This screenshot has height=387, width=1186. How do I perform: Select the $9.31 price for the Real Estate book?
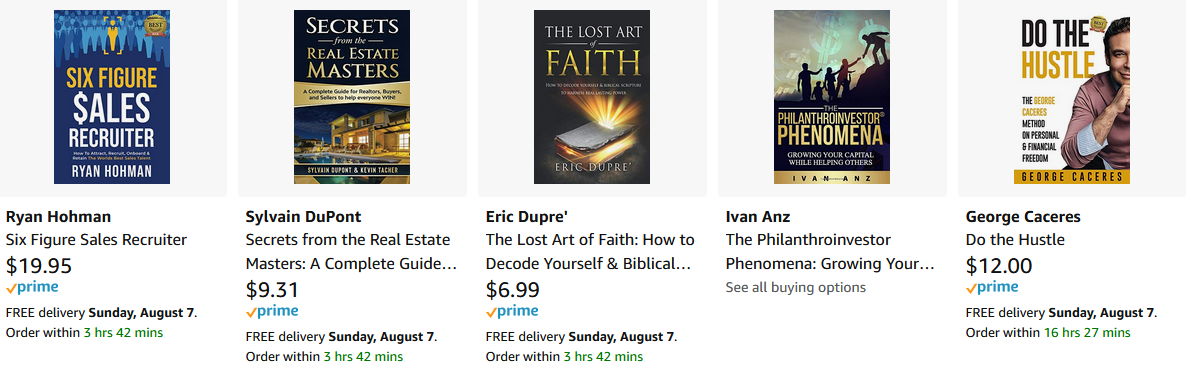click(272, 289)
